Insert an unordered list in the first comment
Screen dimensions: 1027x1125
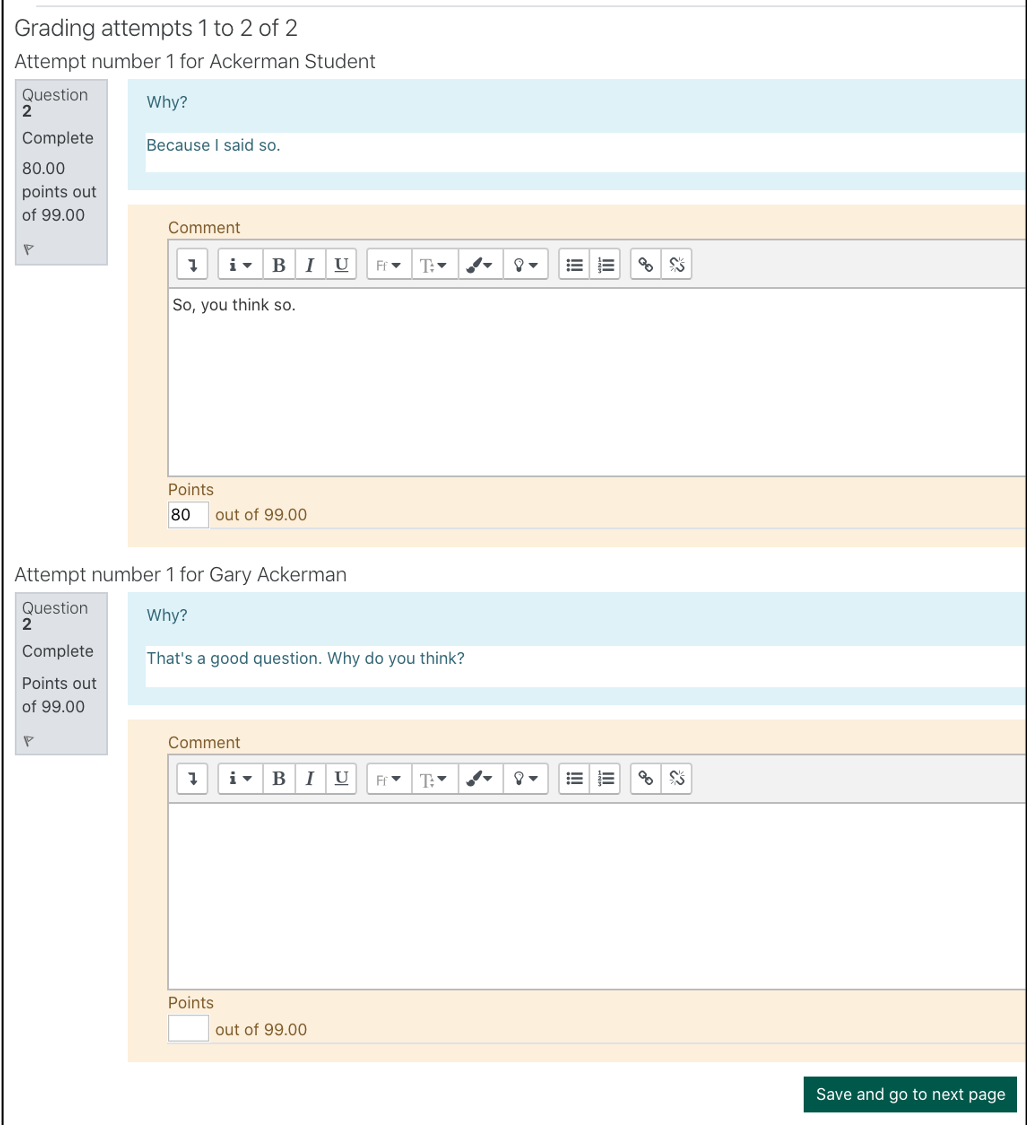tap(573, 264)
